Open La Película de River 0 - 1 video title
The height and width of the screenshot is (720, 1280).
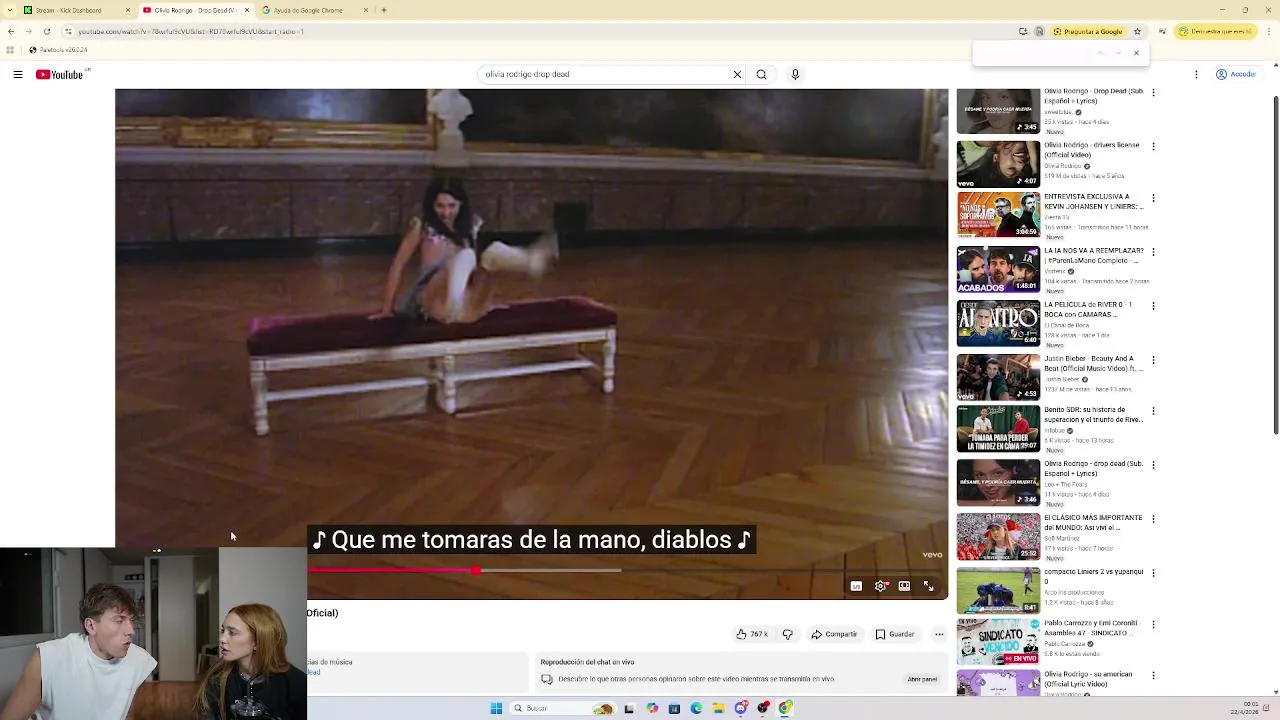1088,309
